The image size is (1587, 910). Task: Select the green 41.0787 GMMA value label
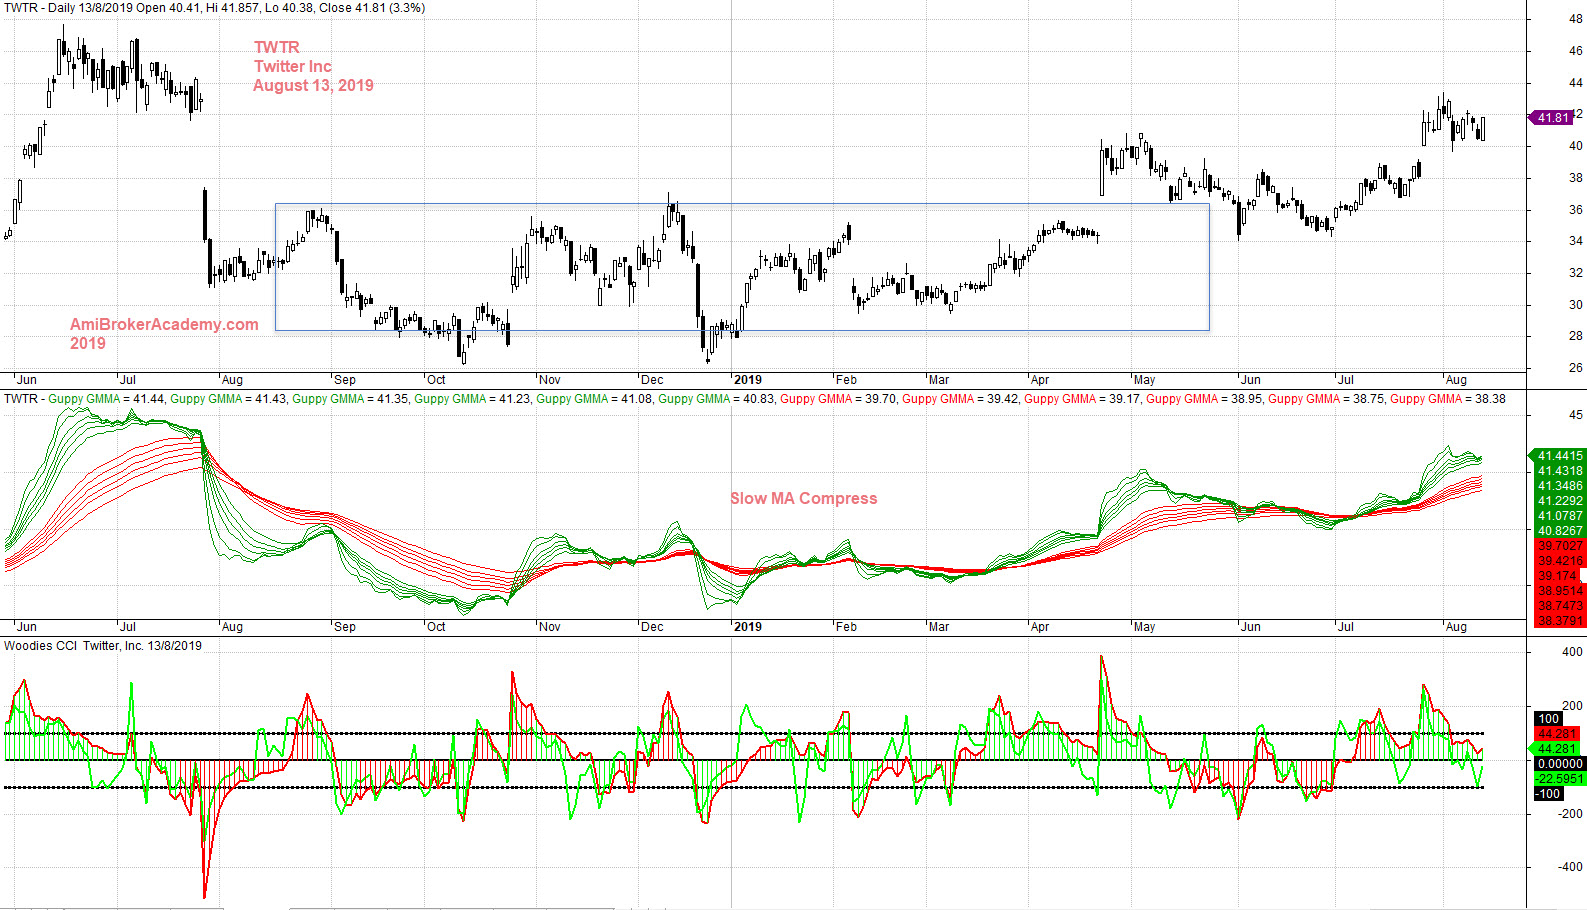coord(1558,516)
